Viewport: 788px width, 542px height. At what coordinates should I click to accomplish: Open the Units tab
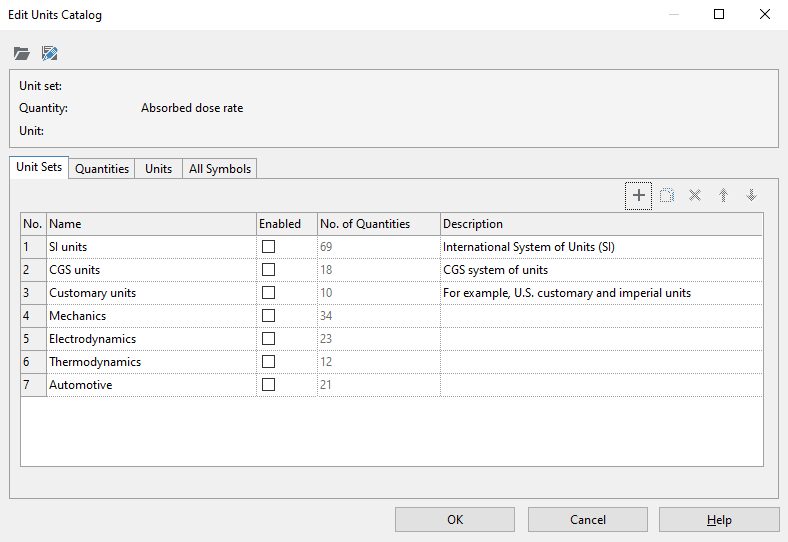(x=158, y=169)
